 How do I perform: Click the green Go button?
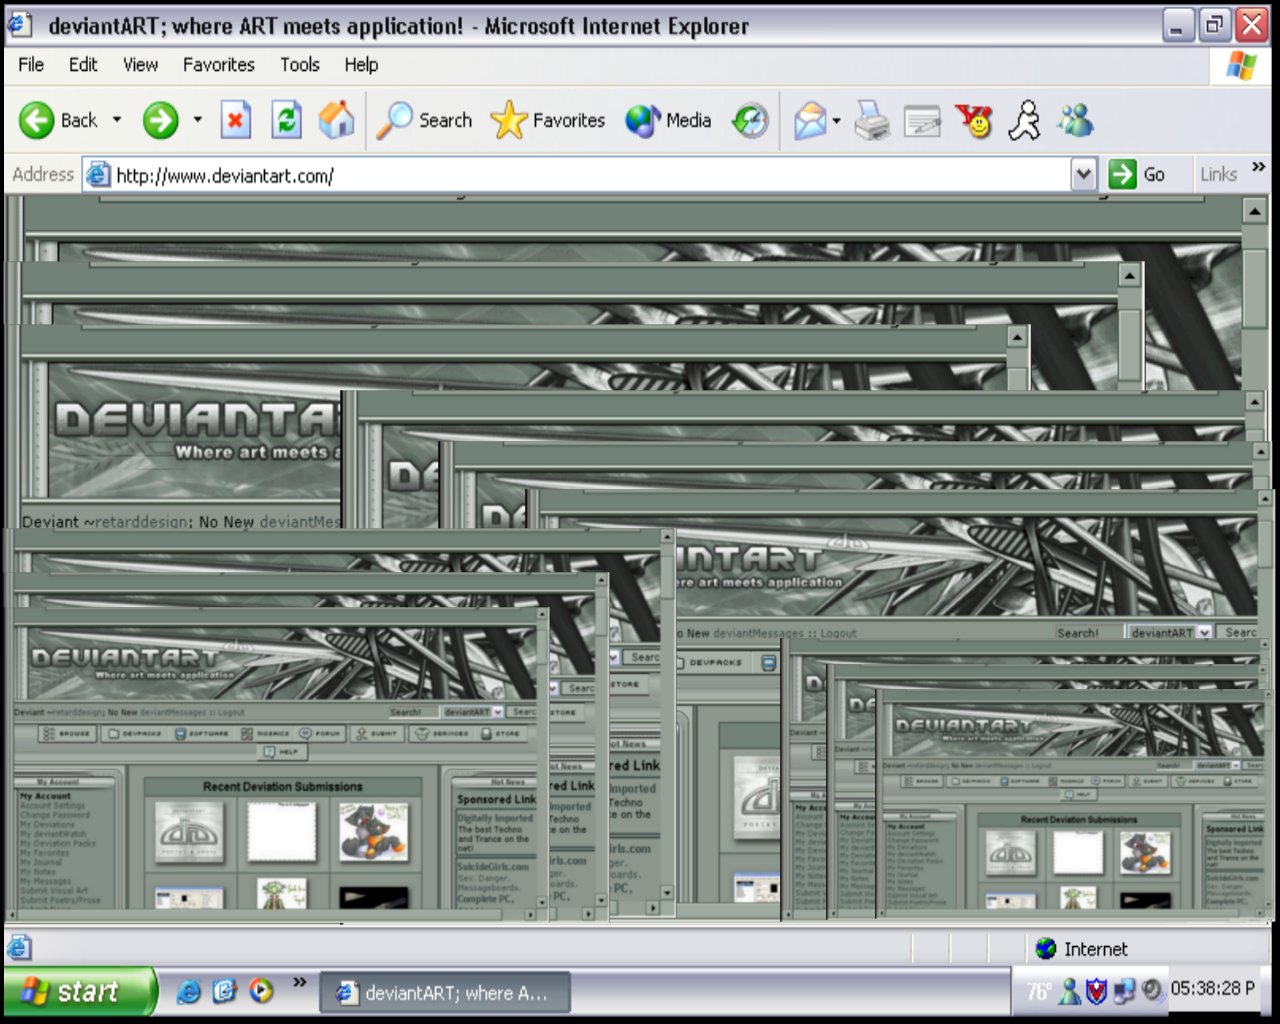coord(1138,175)
